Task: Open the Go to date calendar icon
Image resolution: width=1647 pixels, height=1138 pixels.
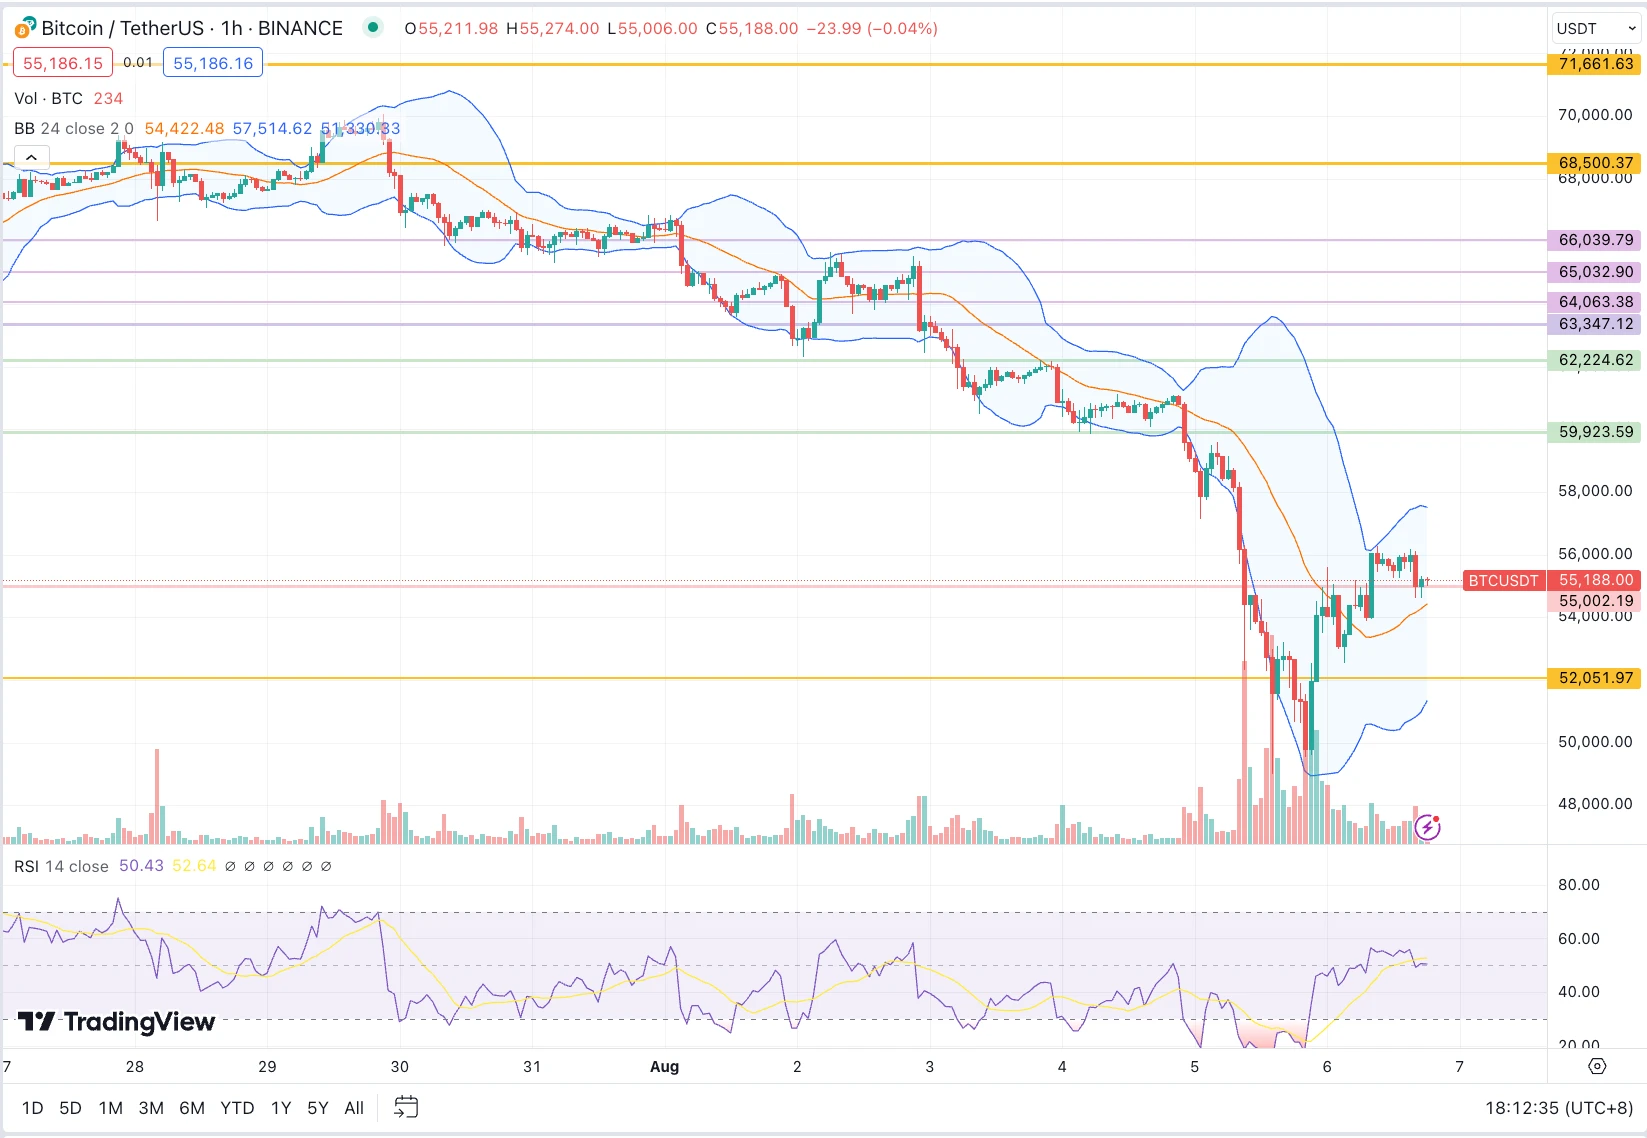Action: pos(406,1107)
